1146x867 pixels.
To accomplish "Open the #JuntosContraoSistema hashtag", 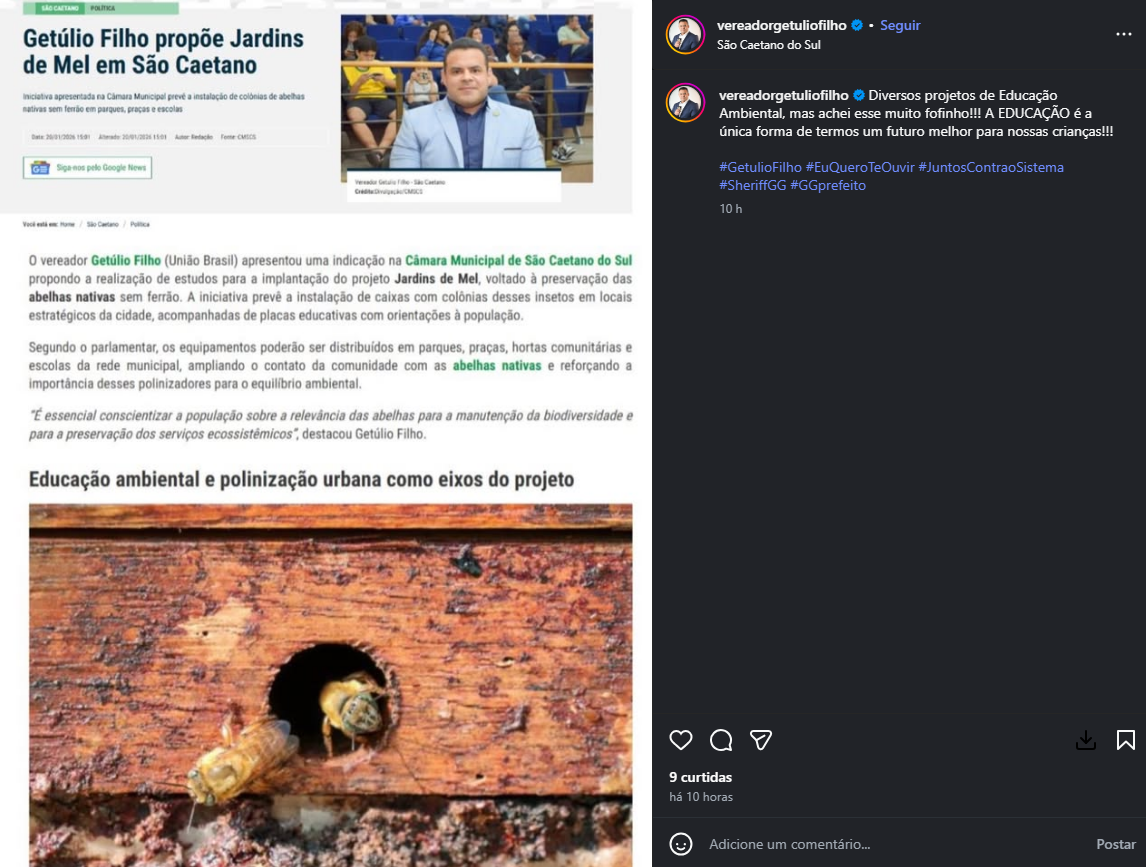I will coord(990,167).
